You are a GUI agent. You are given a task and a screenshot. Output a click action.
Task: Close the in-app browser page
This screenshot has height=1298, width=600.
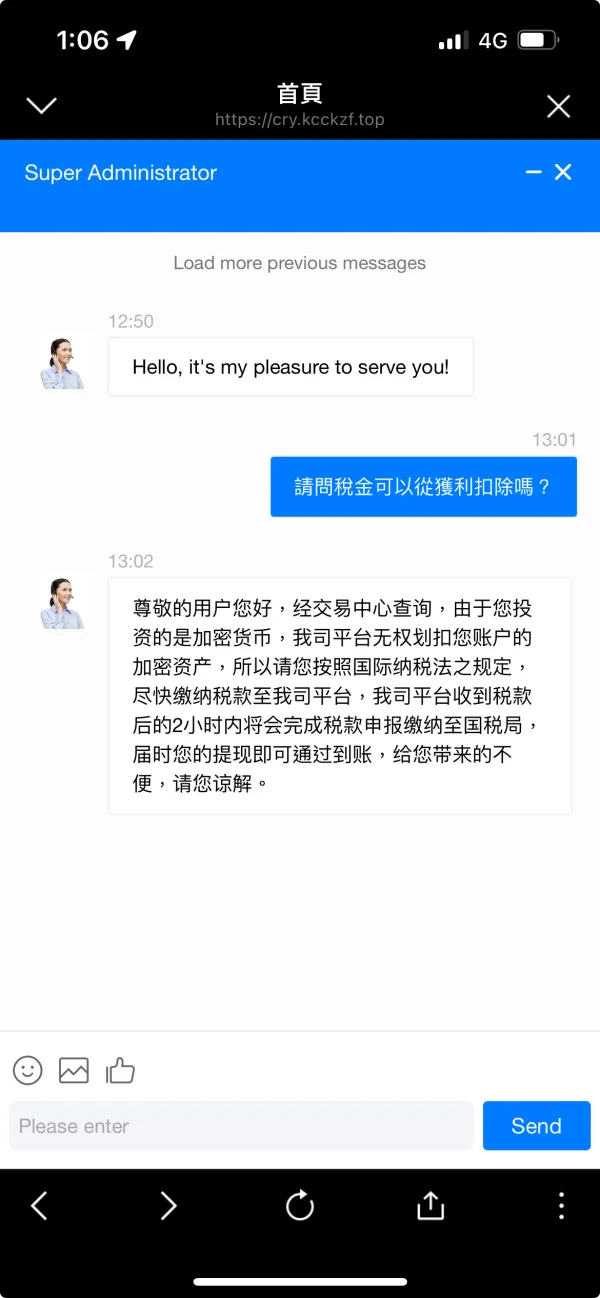558,106
